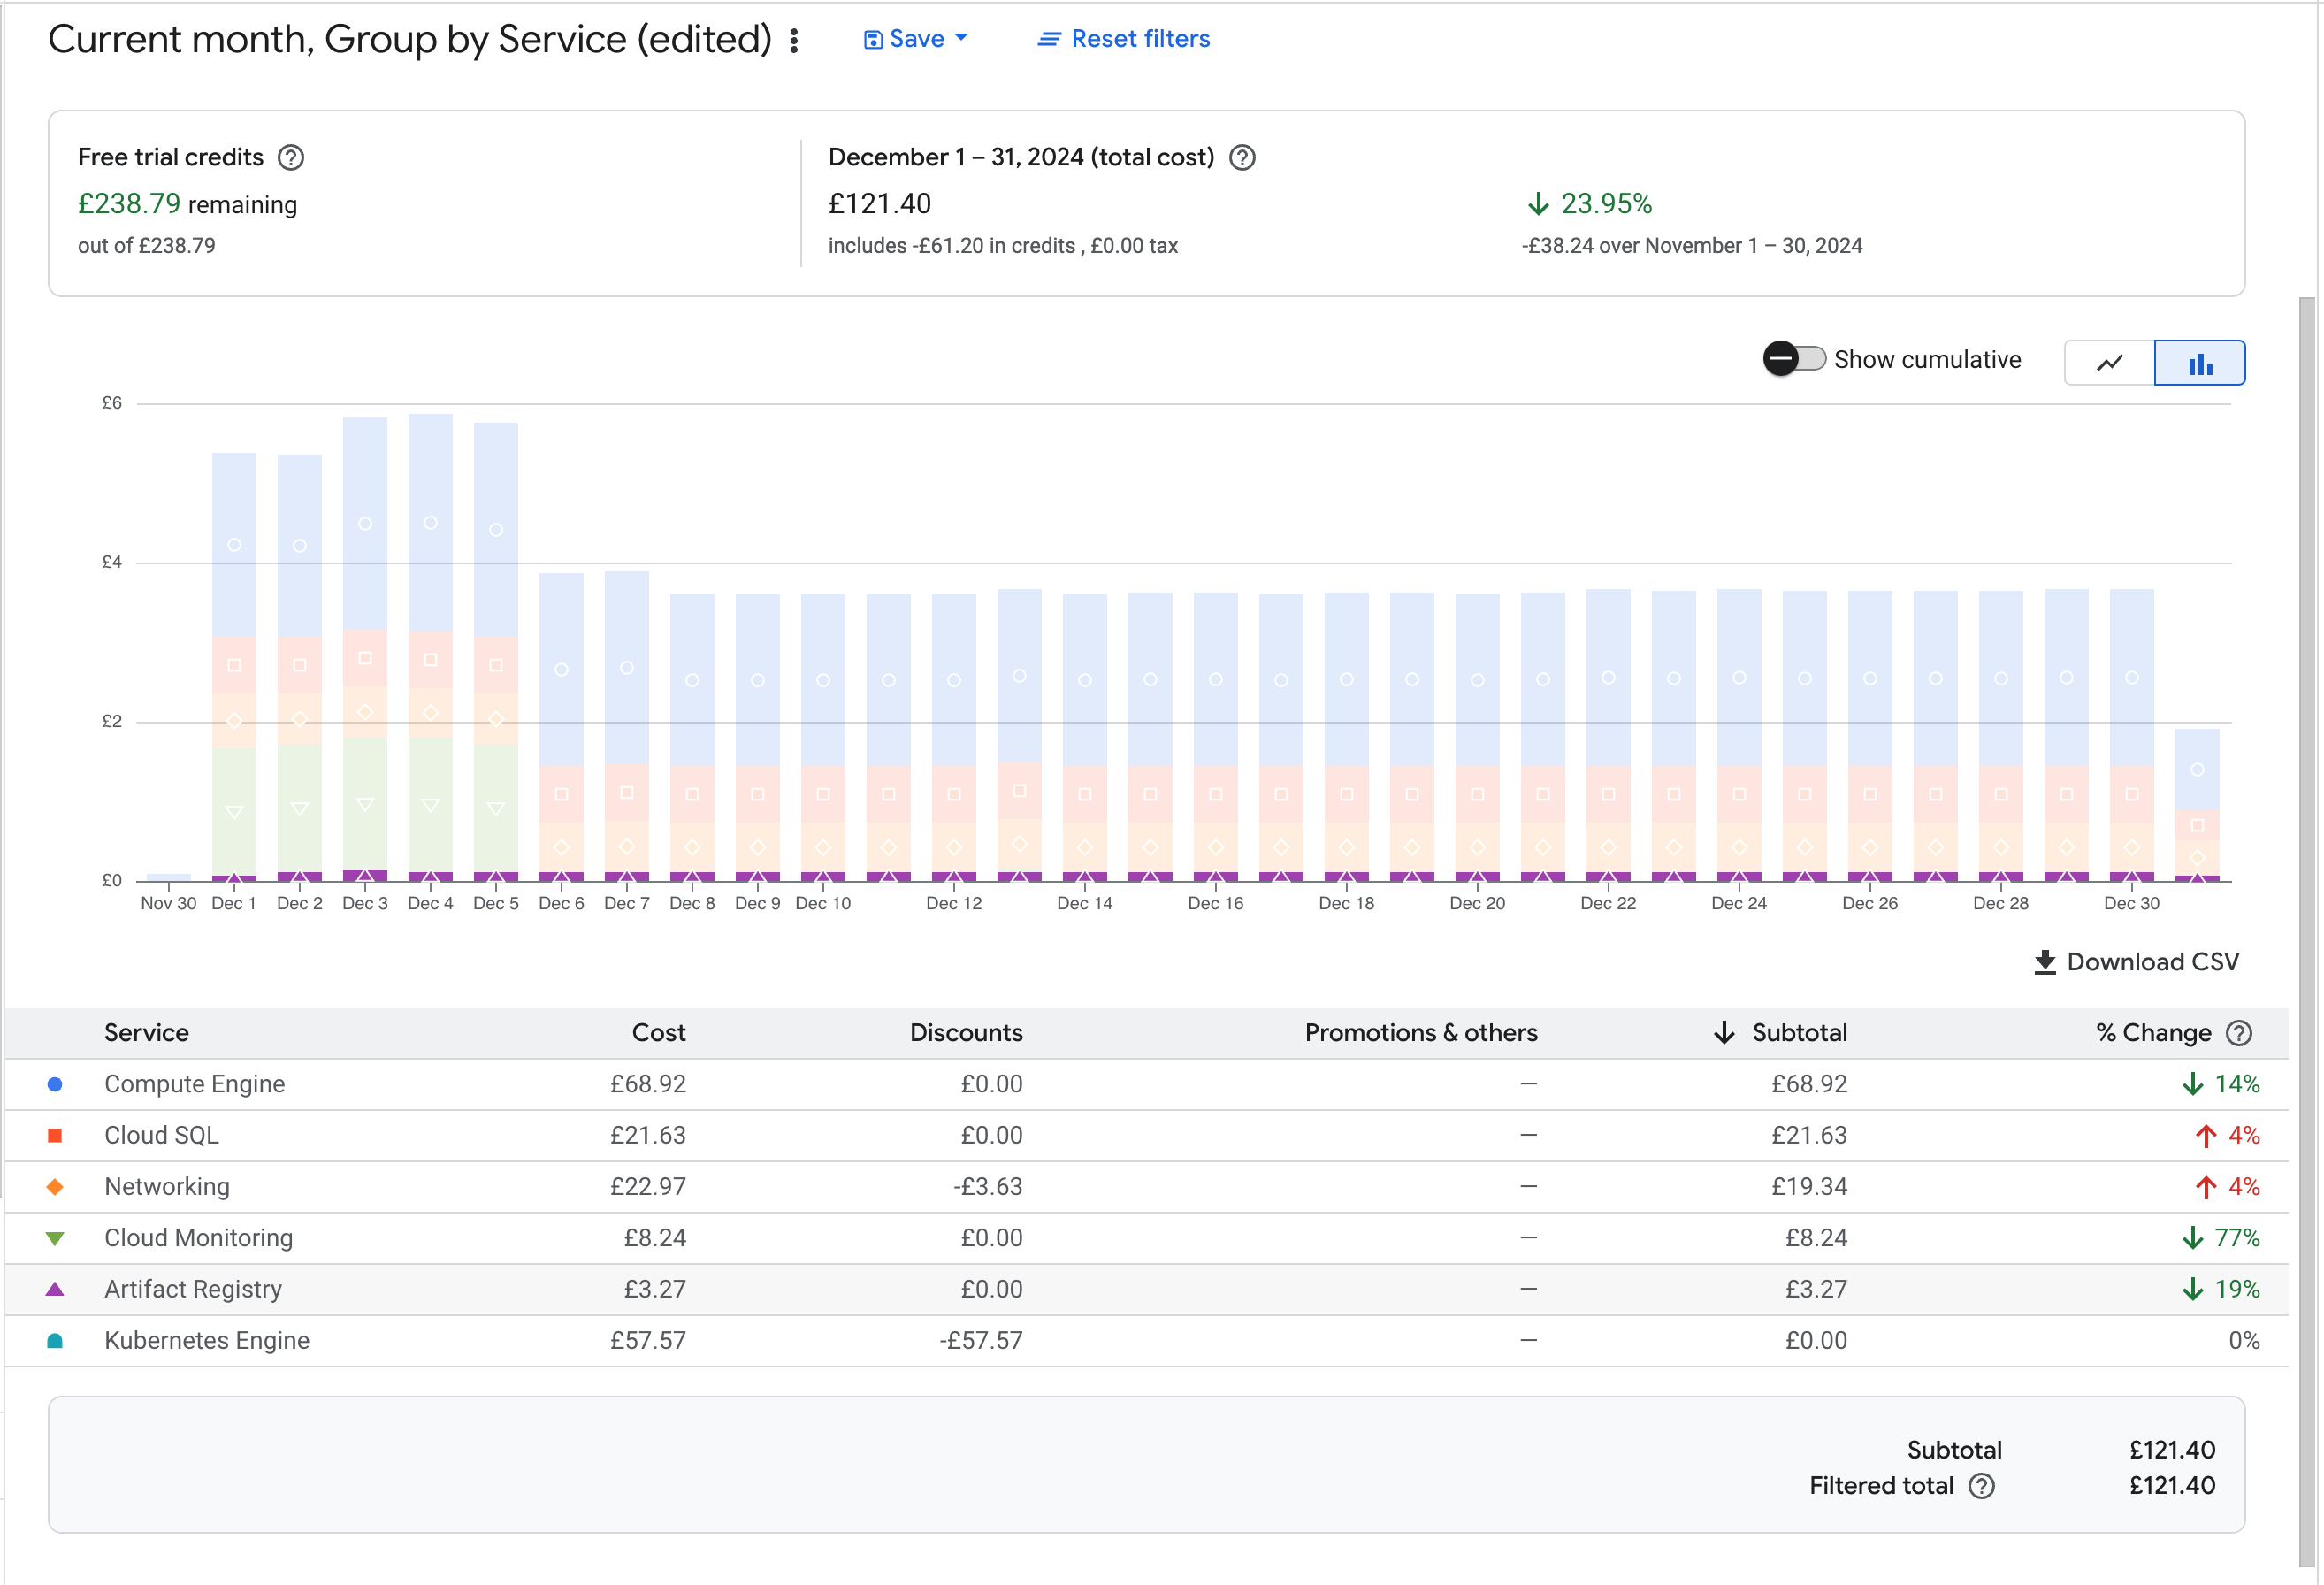Click the Download CSV icon
Image resolution: width=2324 pixels, height=1585 pixels.
pos(2046,961)
